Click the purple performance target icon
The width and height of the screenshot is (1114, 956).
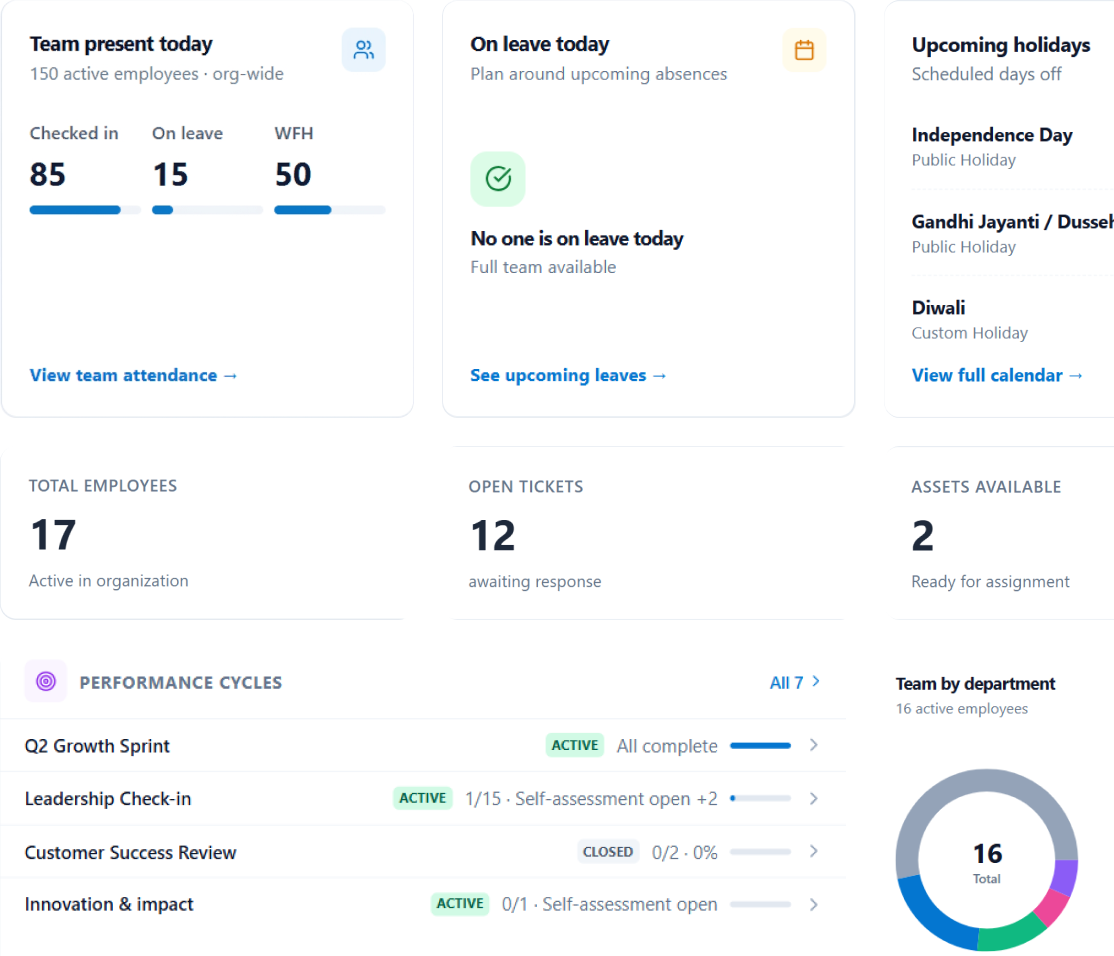click(x=46, y=681)
